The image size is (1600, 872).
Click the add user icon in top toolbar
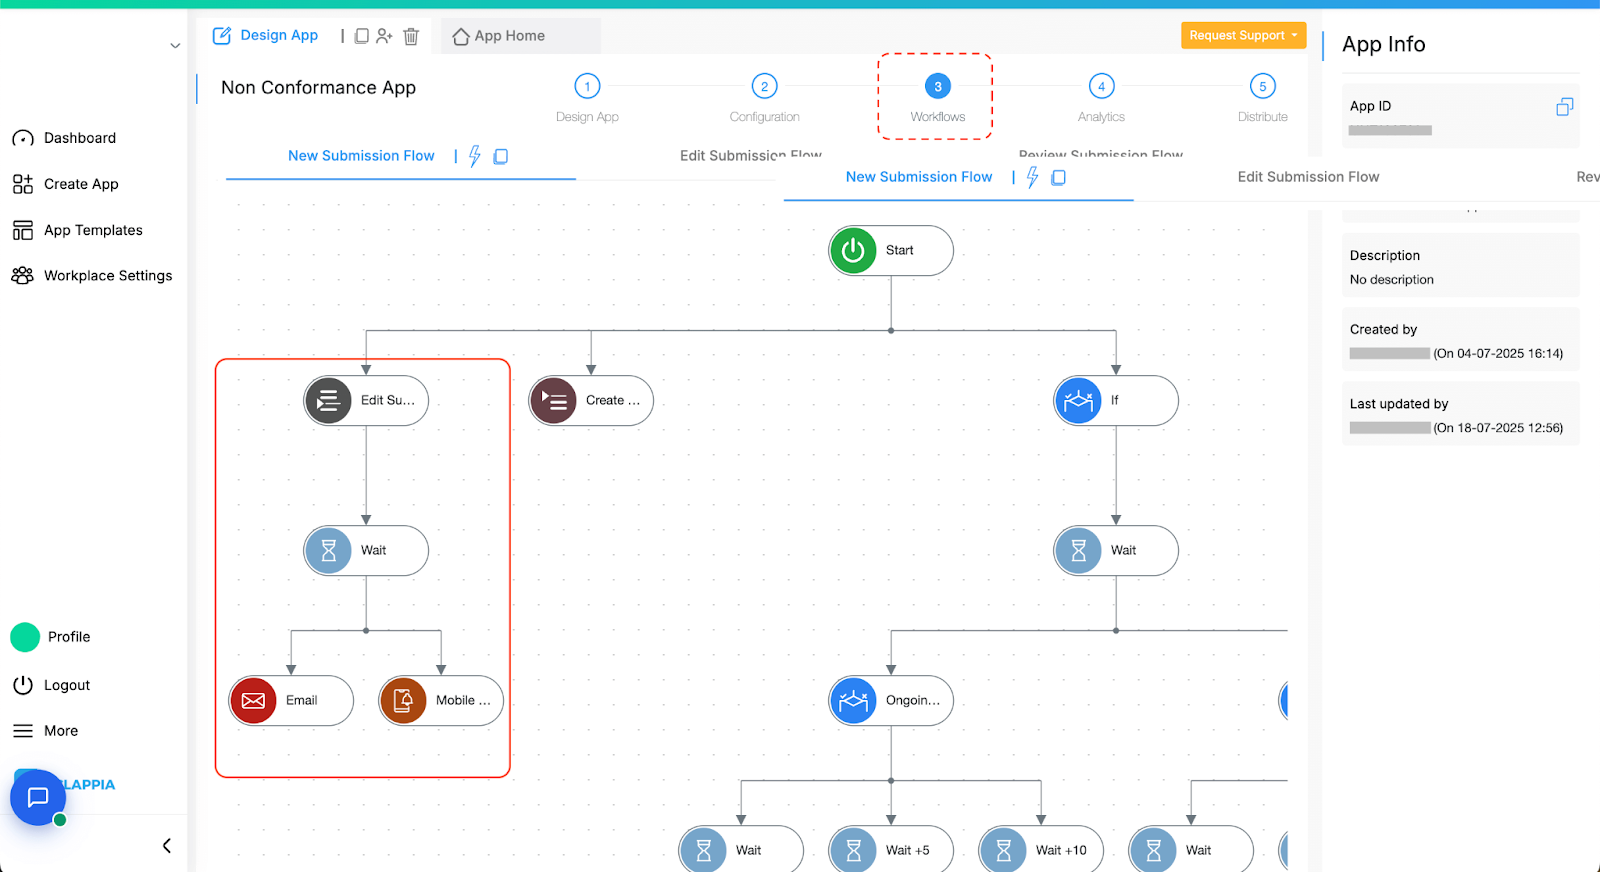384,36
